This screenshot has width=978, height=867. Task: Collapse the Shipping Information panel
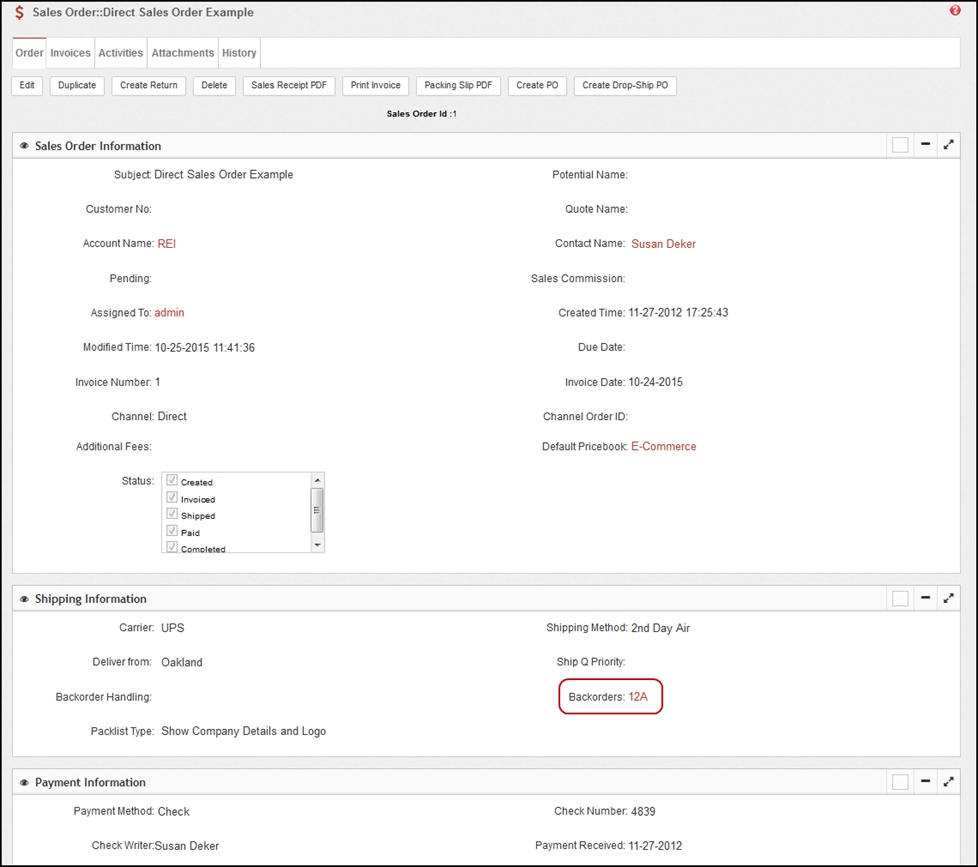(926, 598)
